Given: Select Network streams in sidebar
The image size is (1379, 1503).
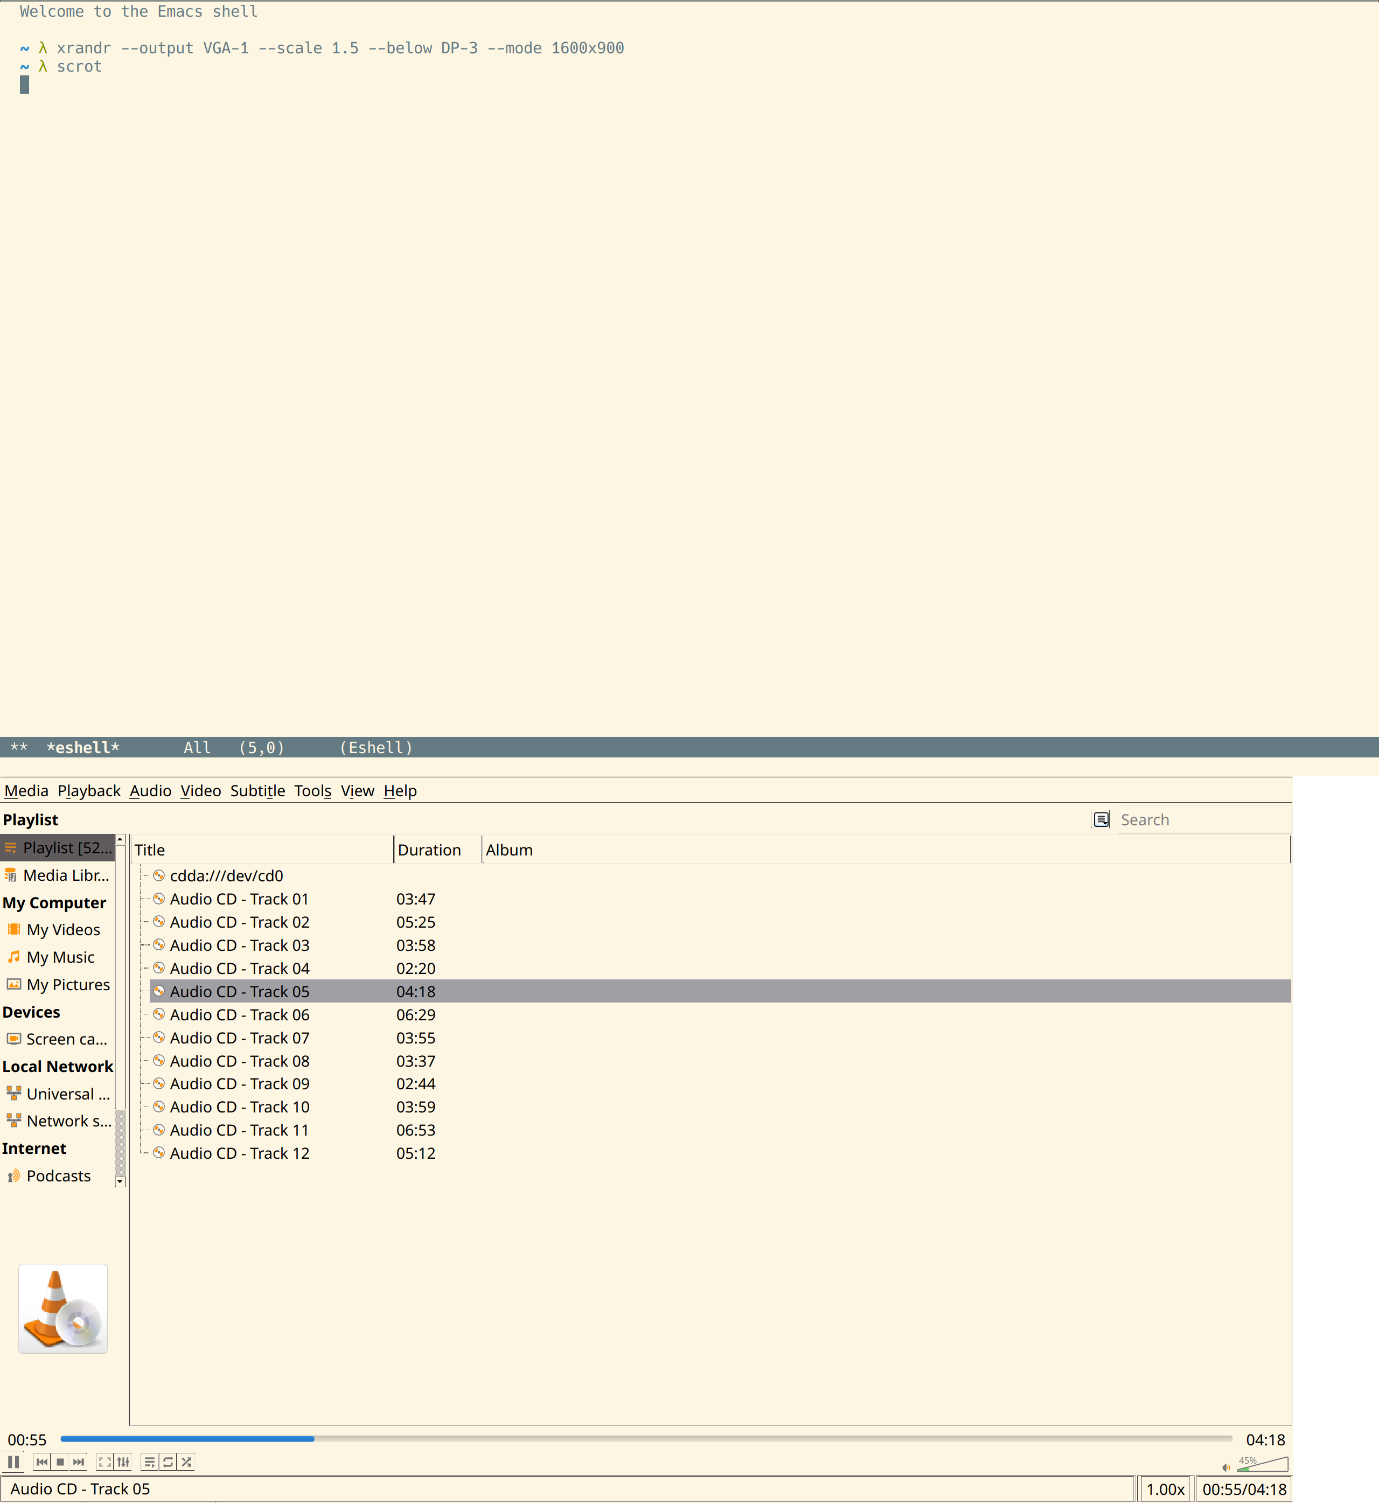Looking at the screenshot, I should (58, 1121).
